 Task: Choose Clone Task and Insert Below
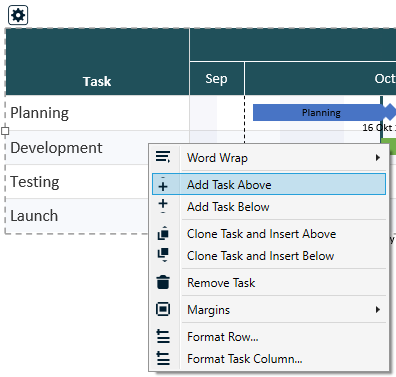269,256
